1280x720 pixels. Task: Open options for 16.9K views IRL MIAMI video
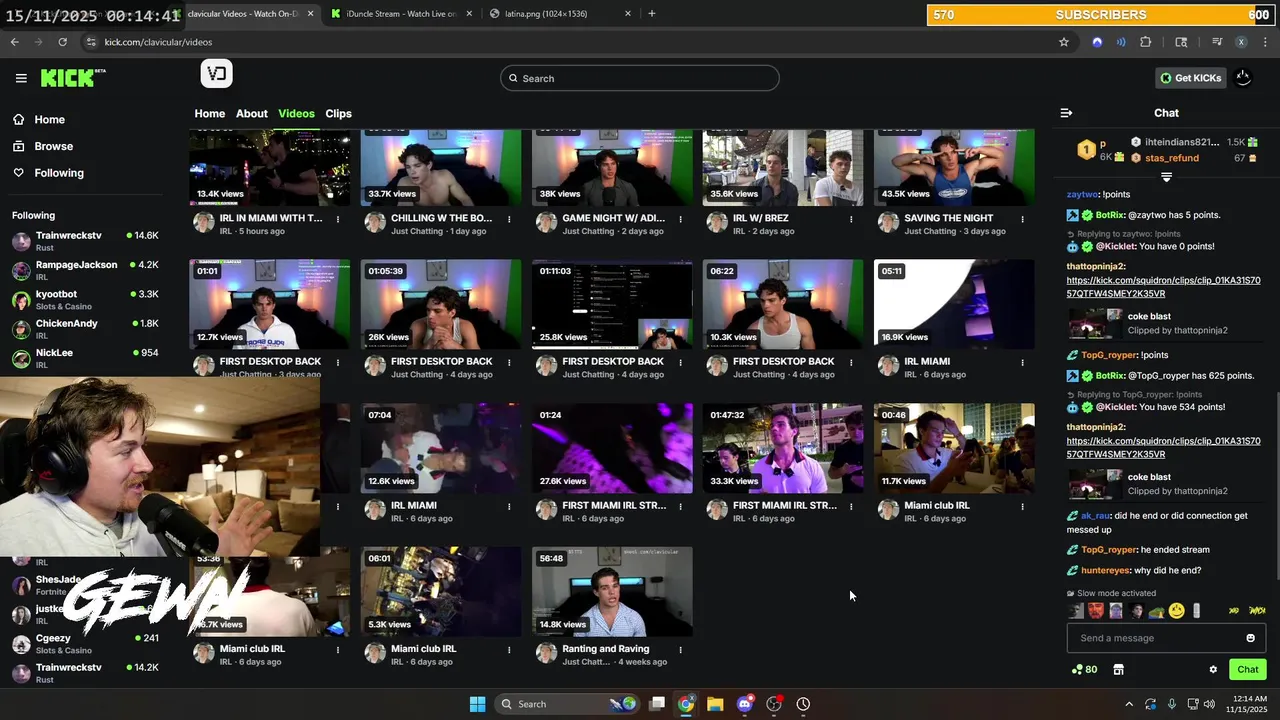(x=1022, y=363)
